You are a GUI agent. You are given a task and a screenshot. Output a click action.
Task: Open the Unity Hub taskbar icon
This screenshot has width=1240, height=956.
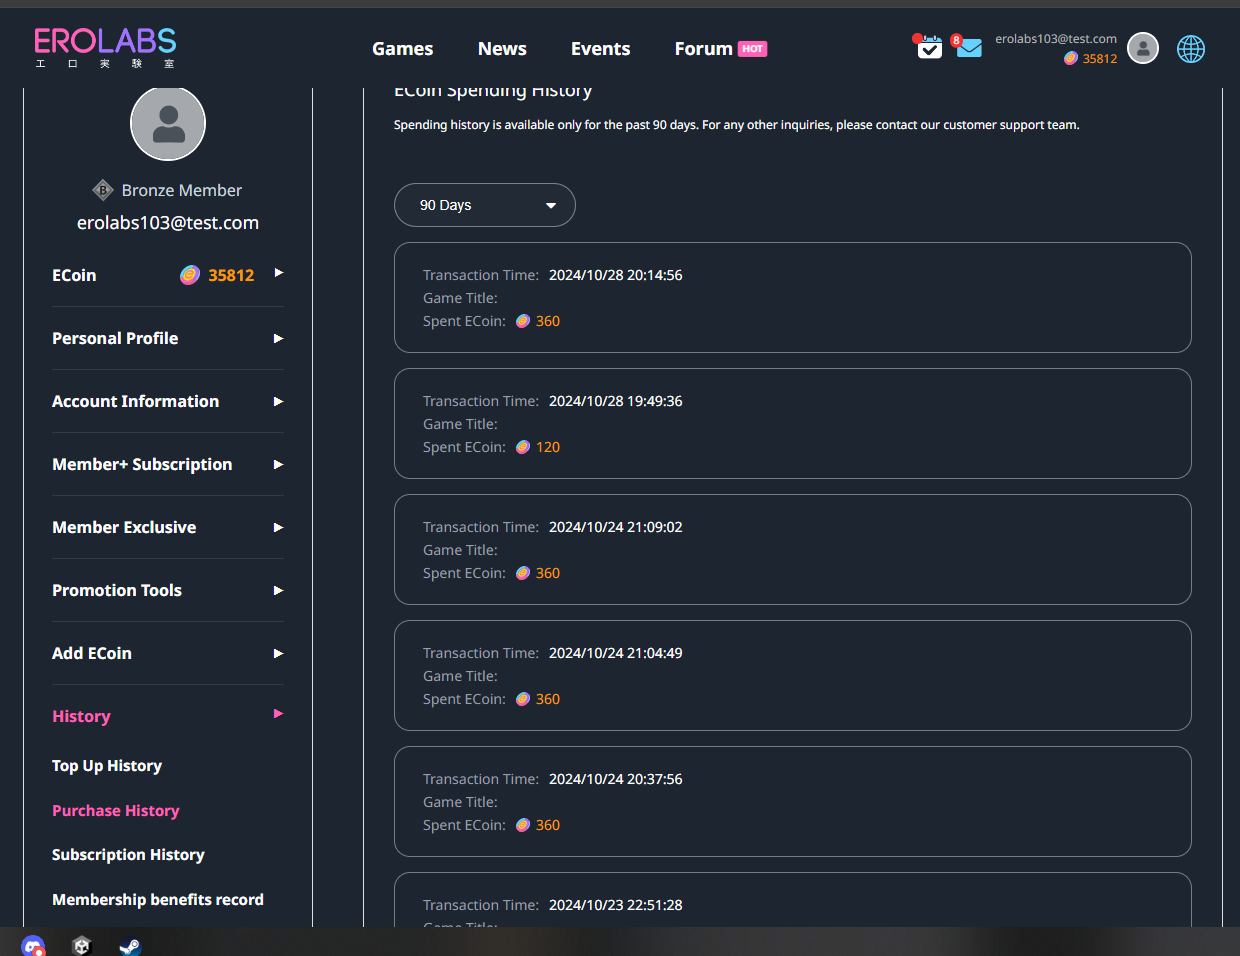82,945
